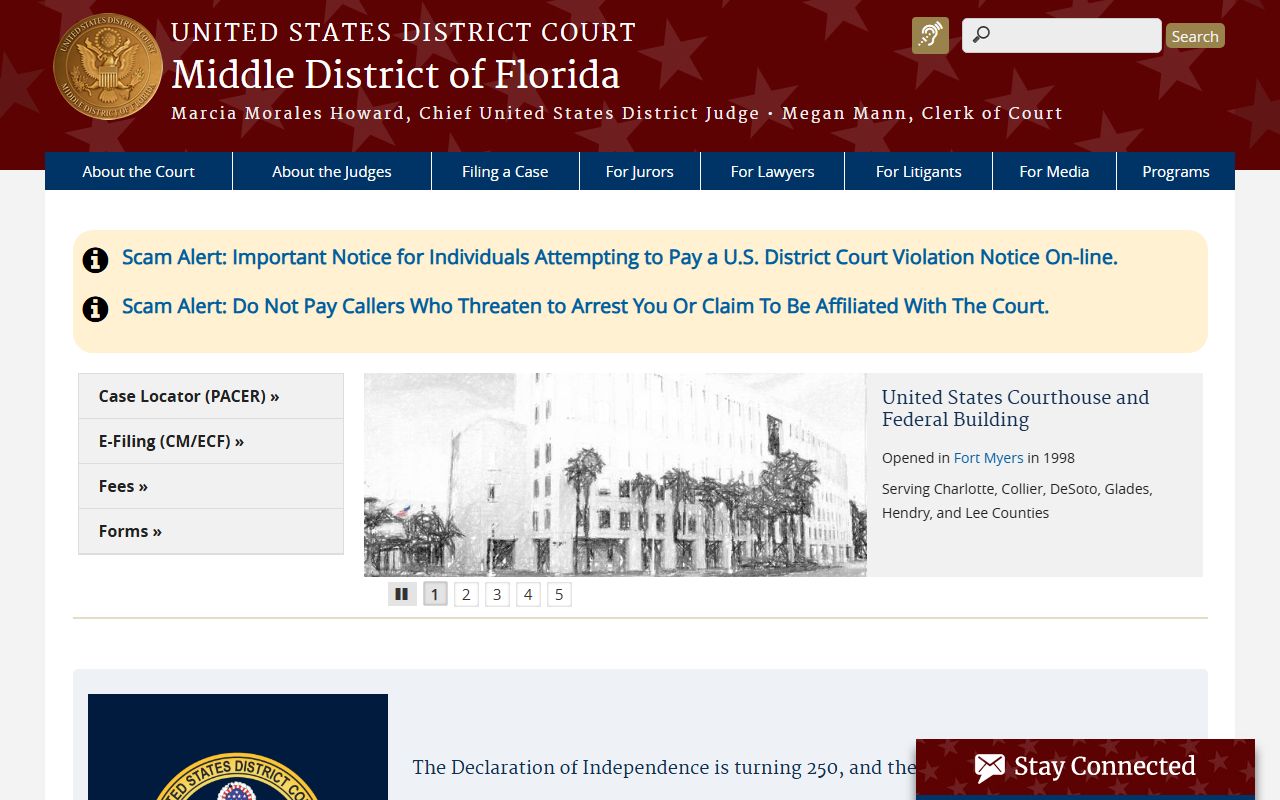The width and height of the screenshot is (1280, 800).
Task: Open the Programs menu
Action: click(x=1176, y=171)
